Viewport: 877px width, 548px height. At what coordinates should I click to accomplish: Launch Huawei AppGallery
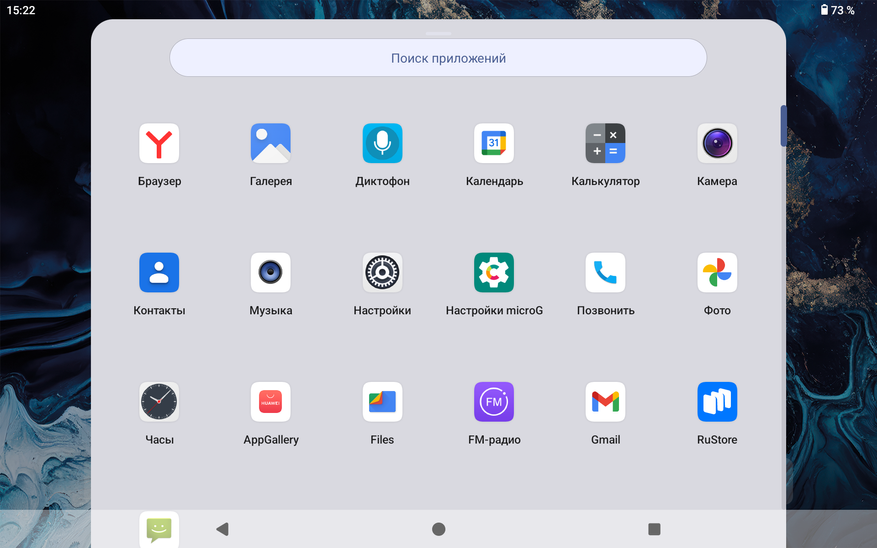pos(271,402)
